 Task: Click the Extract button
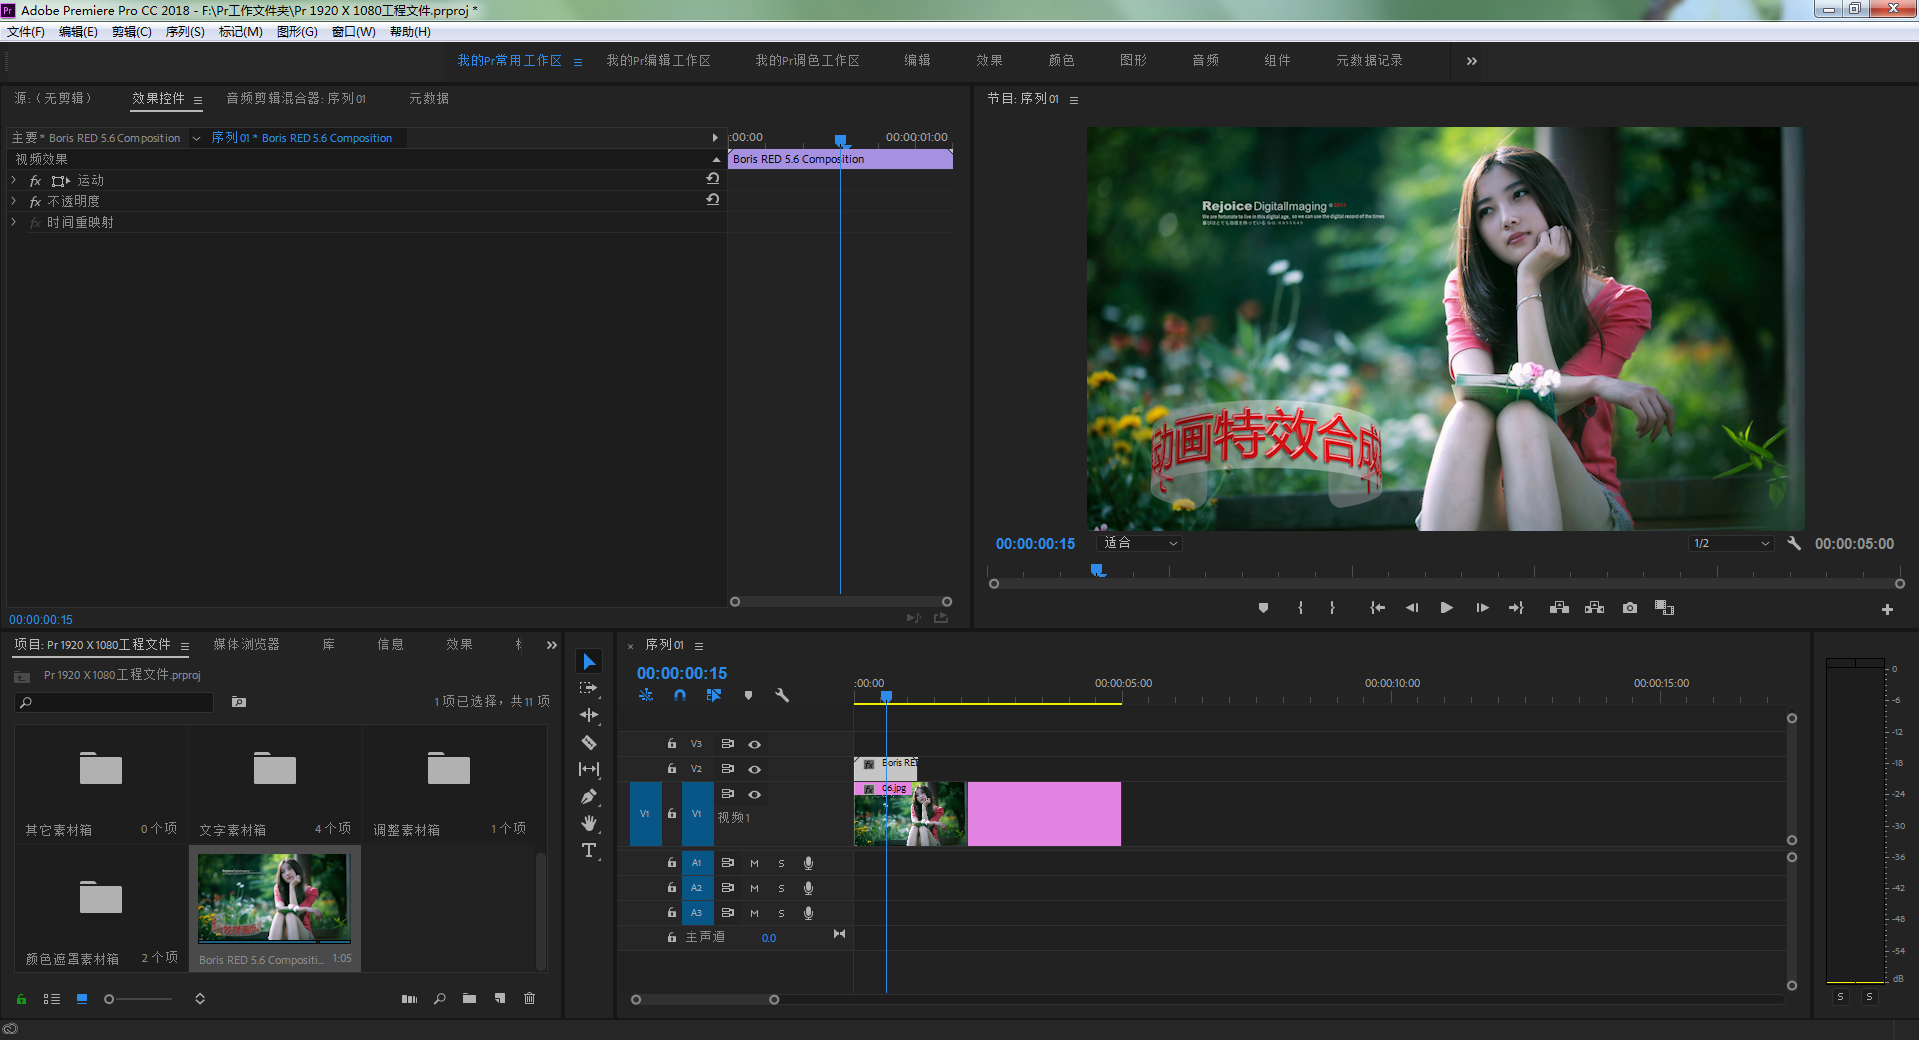[1594, 608]
